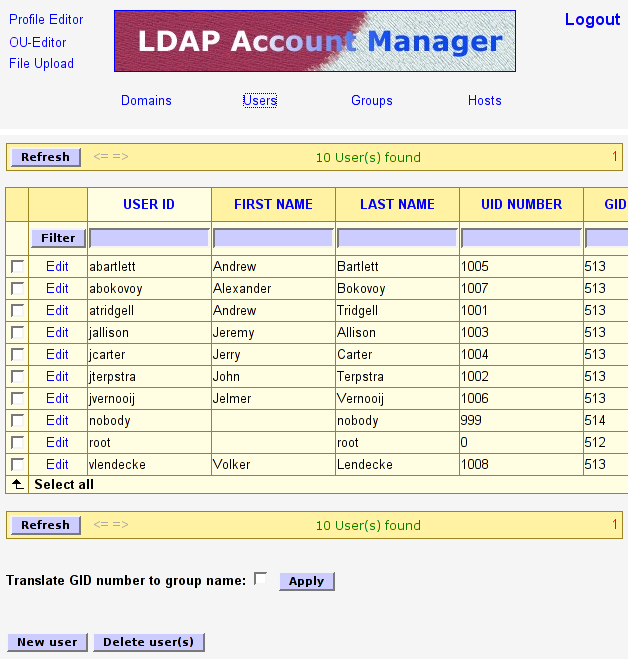Sort the list by USER ID column
Image resolution: width=628 pixels, height=659 pixels.
click(x=149, y=204)
